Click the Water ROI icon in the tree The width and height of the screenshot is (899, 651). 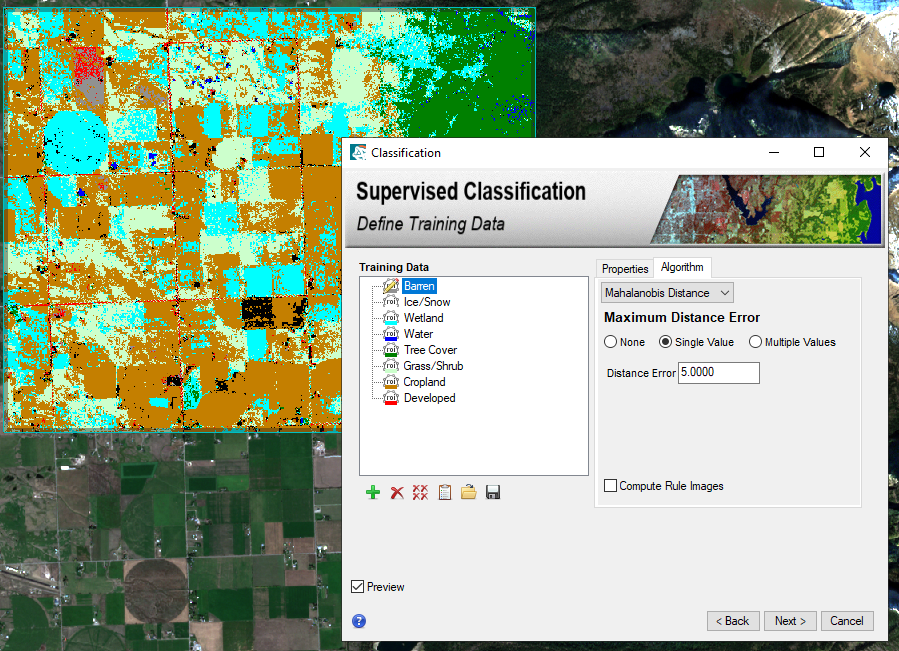[x=391, y=334]
